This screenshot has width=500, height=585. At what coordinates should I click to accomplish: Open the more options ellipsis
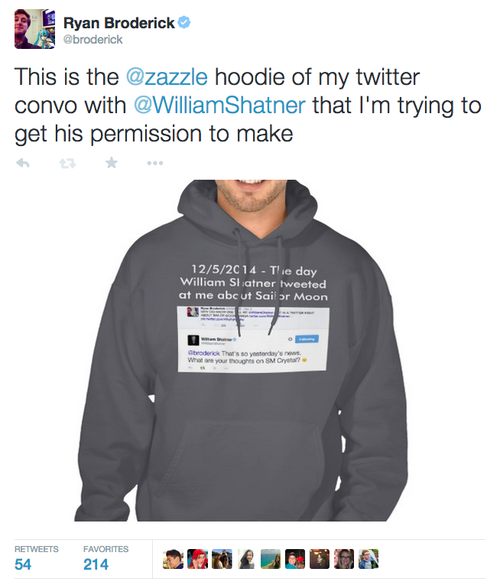pos(155,163)
